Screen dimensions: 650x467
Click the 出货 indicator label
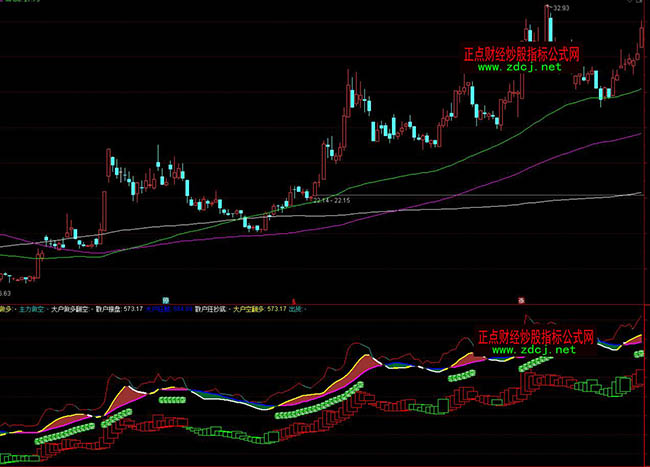tap(295, 310)
